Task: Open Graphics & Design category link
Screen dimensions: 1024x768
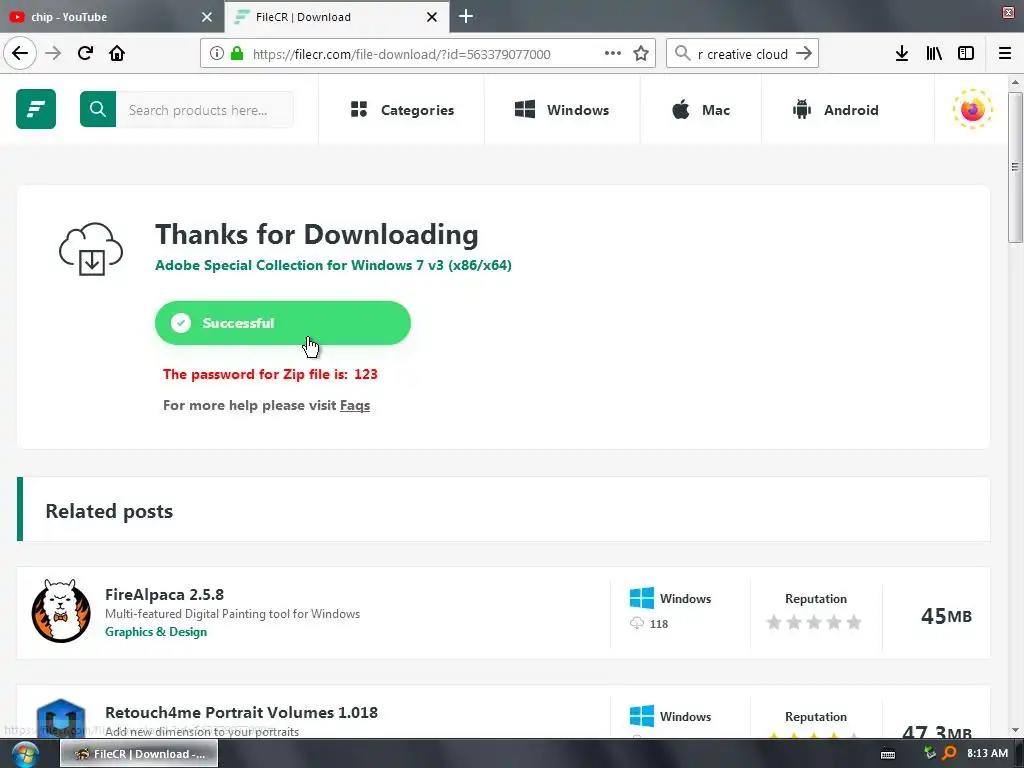Action: (x=156, y=632)
